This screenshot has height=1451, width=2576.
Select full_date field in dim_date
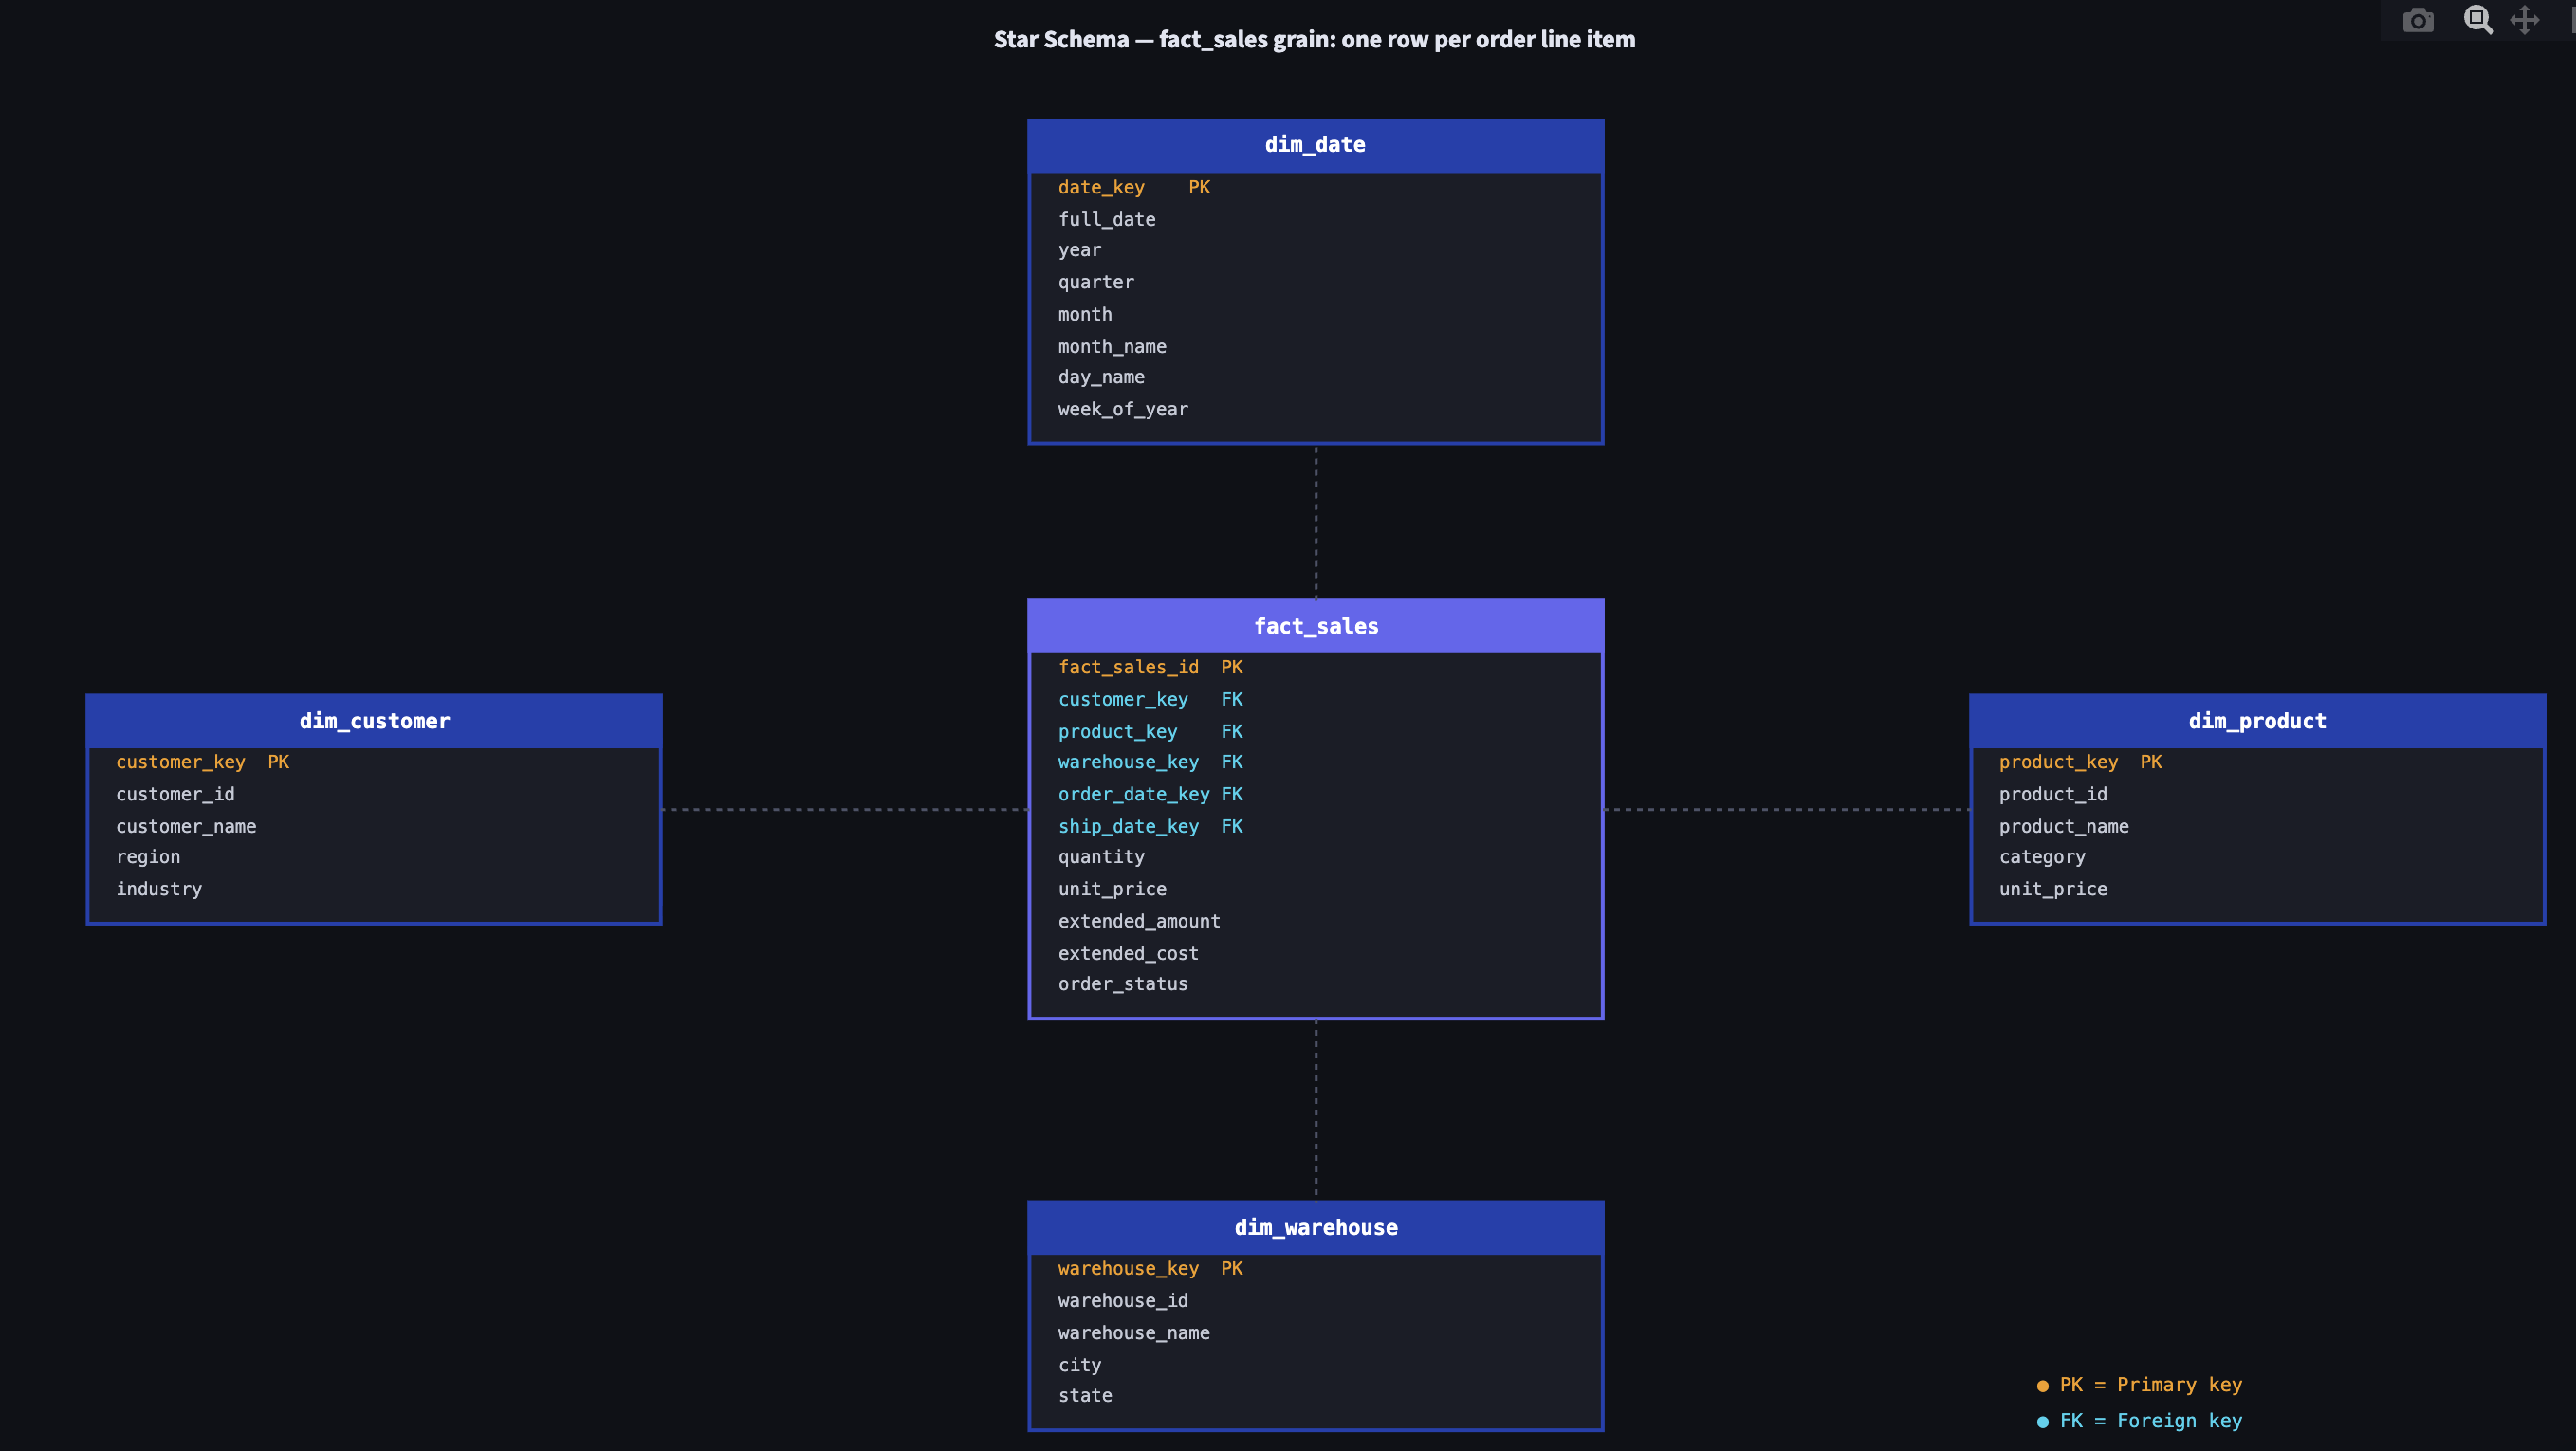tap(1106, 219)
